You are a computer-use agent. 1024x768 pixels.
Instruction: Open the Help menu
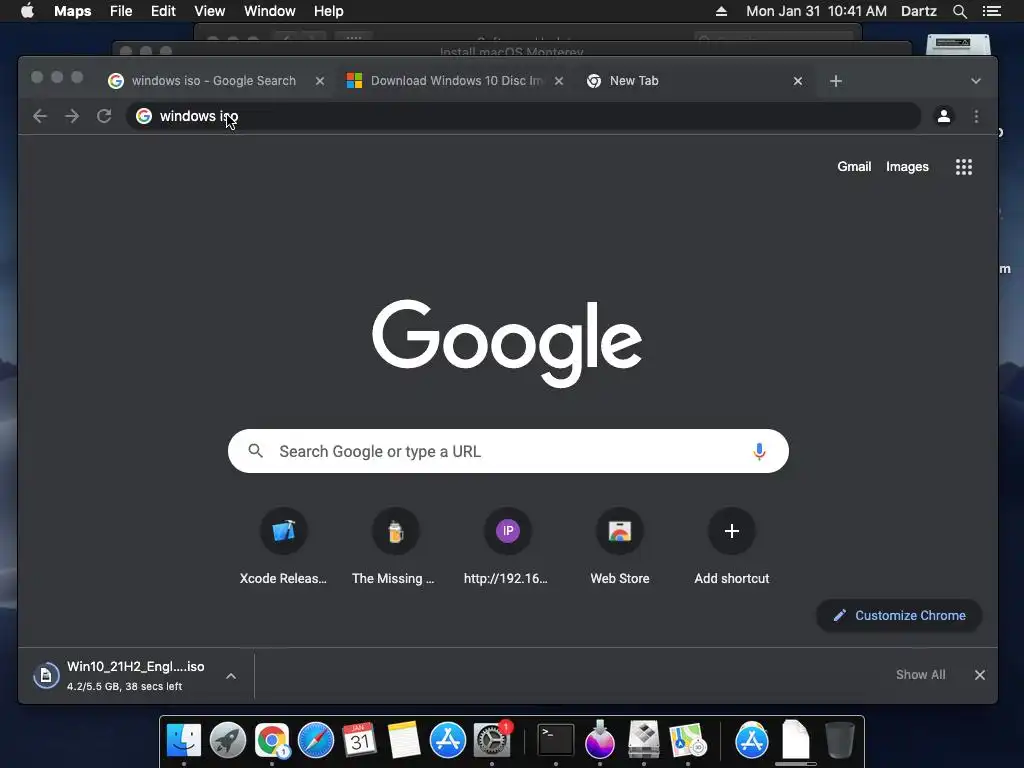328,11
